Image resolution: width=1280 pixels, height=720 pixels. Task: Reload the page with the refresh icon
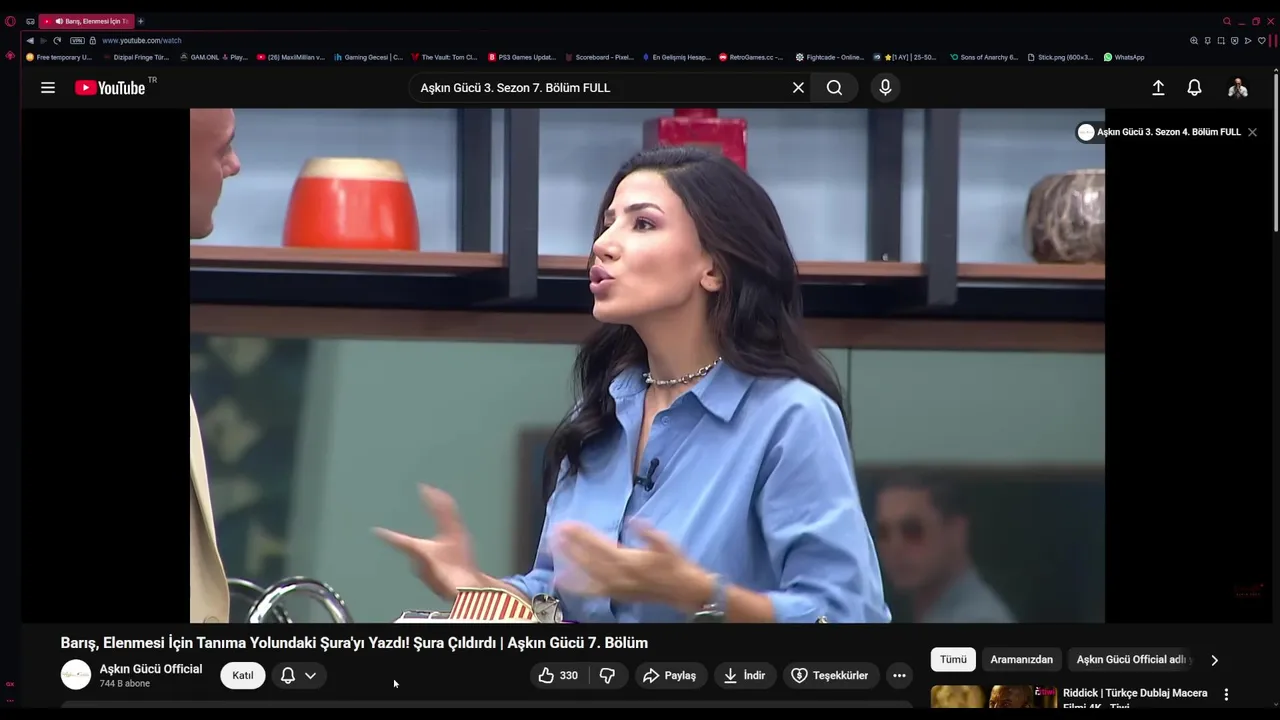[57, 41]
